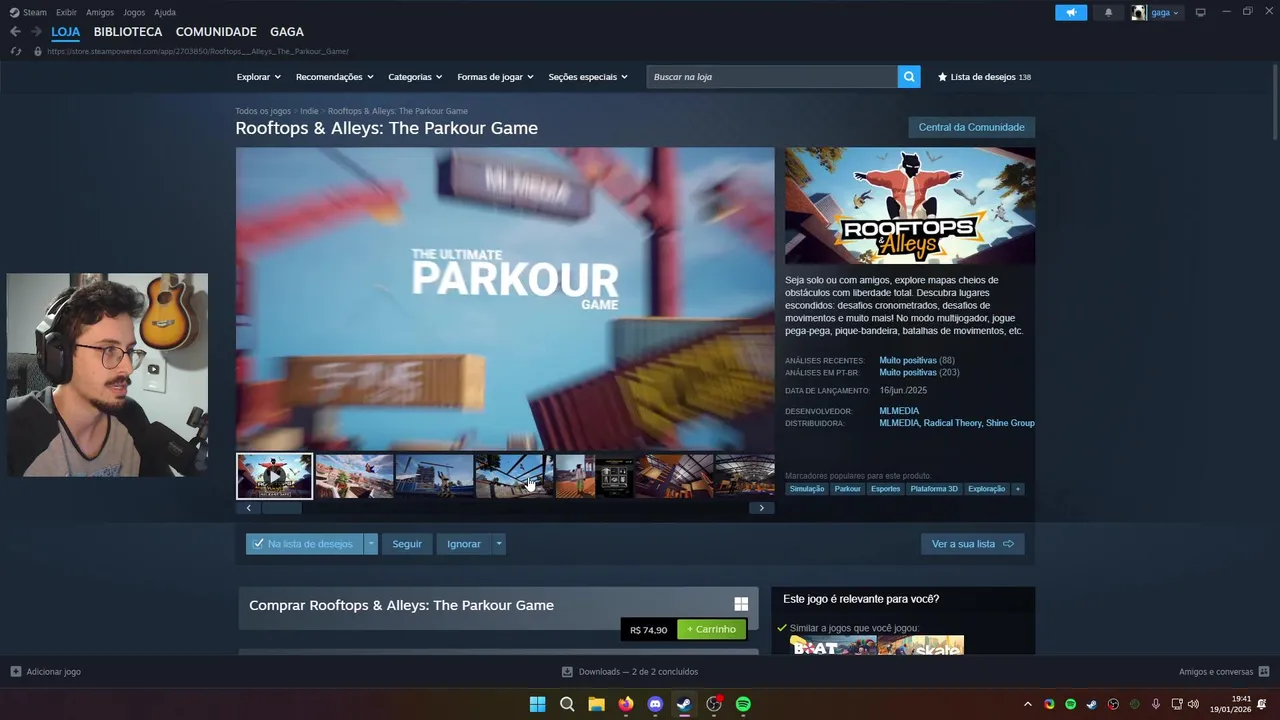Viewport: 1280px width, 720px height.
Task: Expand the Explorar menu
Action: (258, 77)
